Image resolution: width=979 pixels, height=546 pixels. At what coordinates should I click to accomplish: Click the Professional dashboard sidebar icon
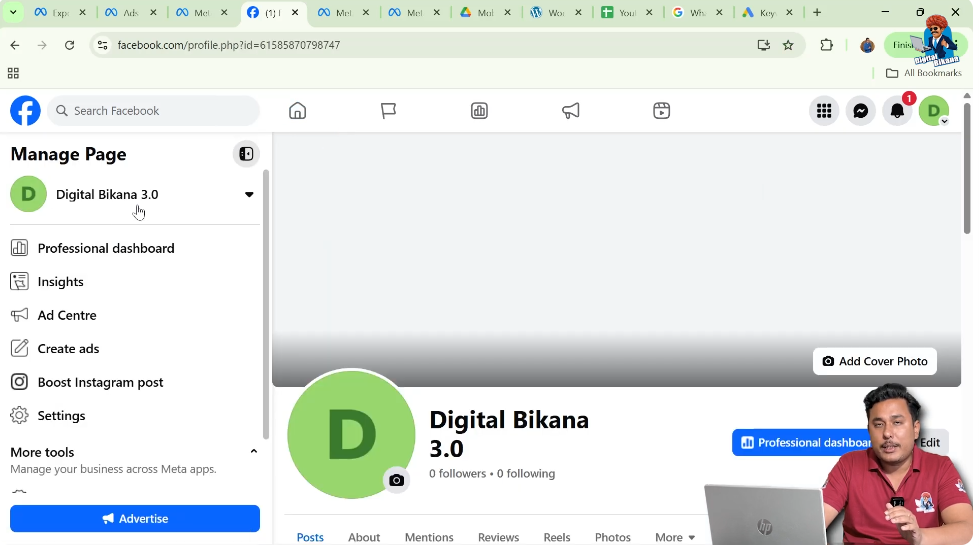pos(19,248)
